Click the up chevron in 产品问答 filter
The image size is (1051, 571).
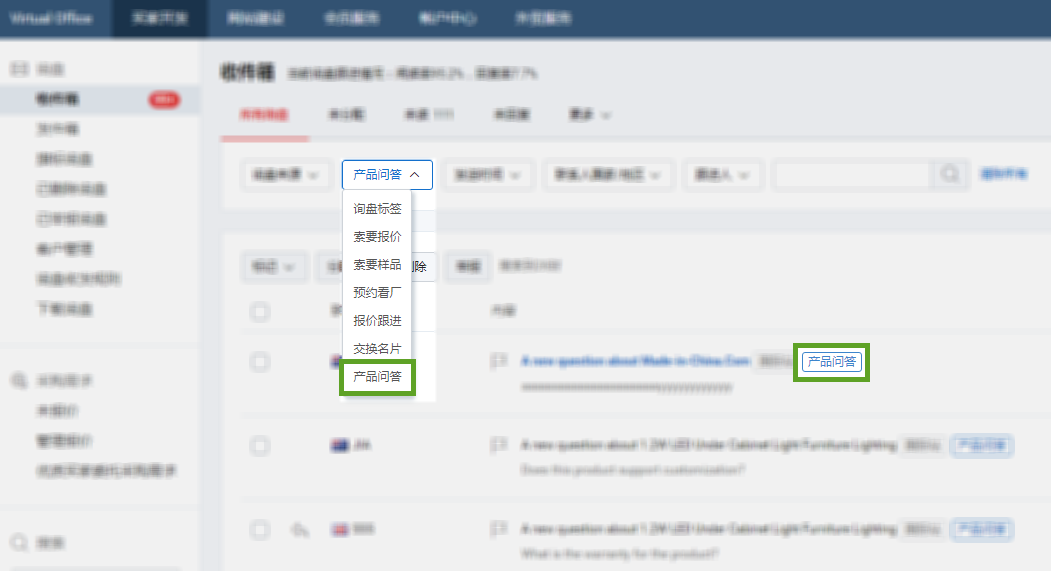pyautogui.click(x=415, y=175)
